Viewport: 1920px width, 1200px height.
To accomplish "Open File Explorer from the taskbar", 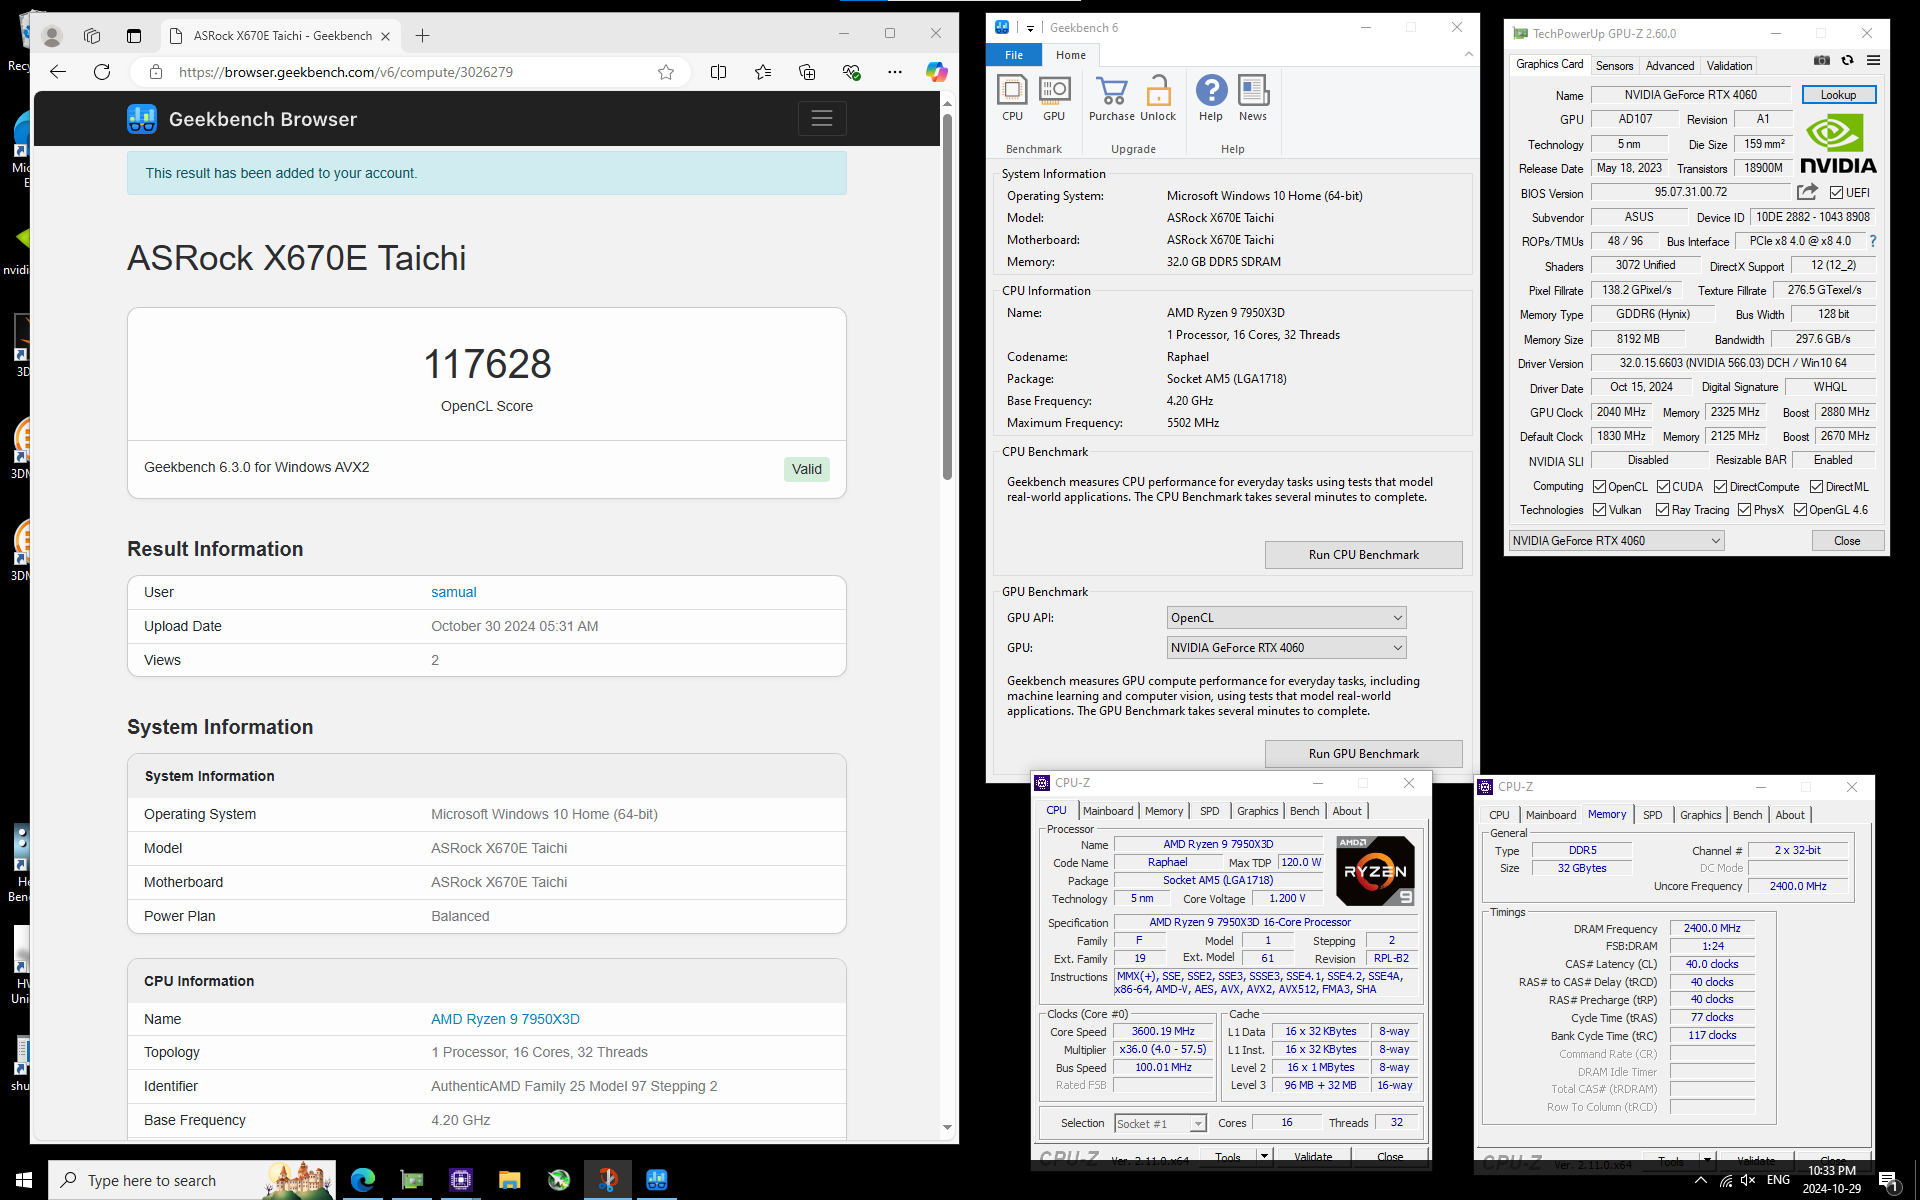I will click(510, 1180).
